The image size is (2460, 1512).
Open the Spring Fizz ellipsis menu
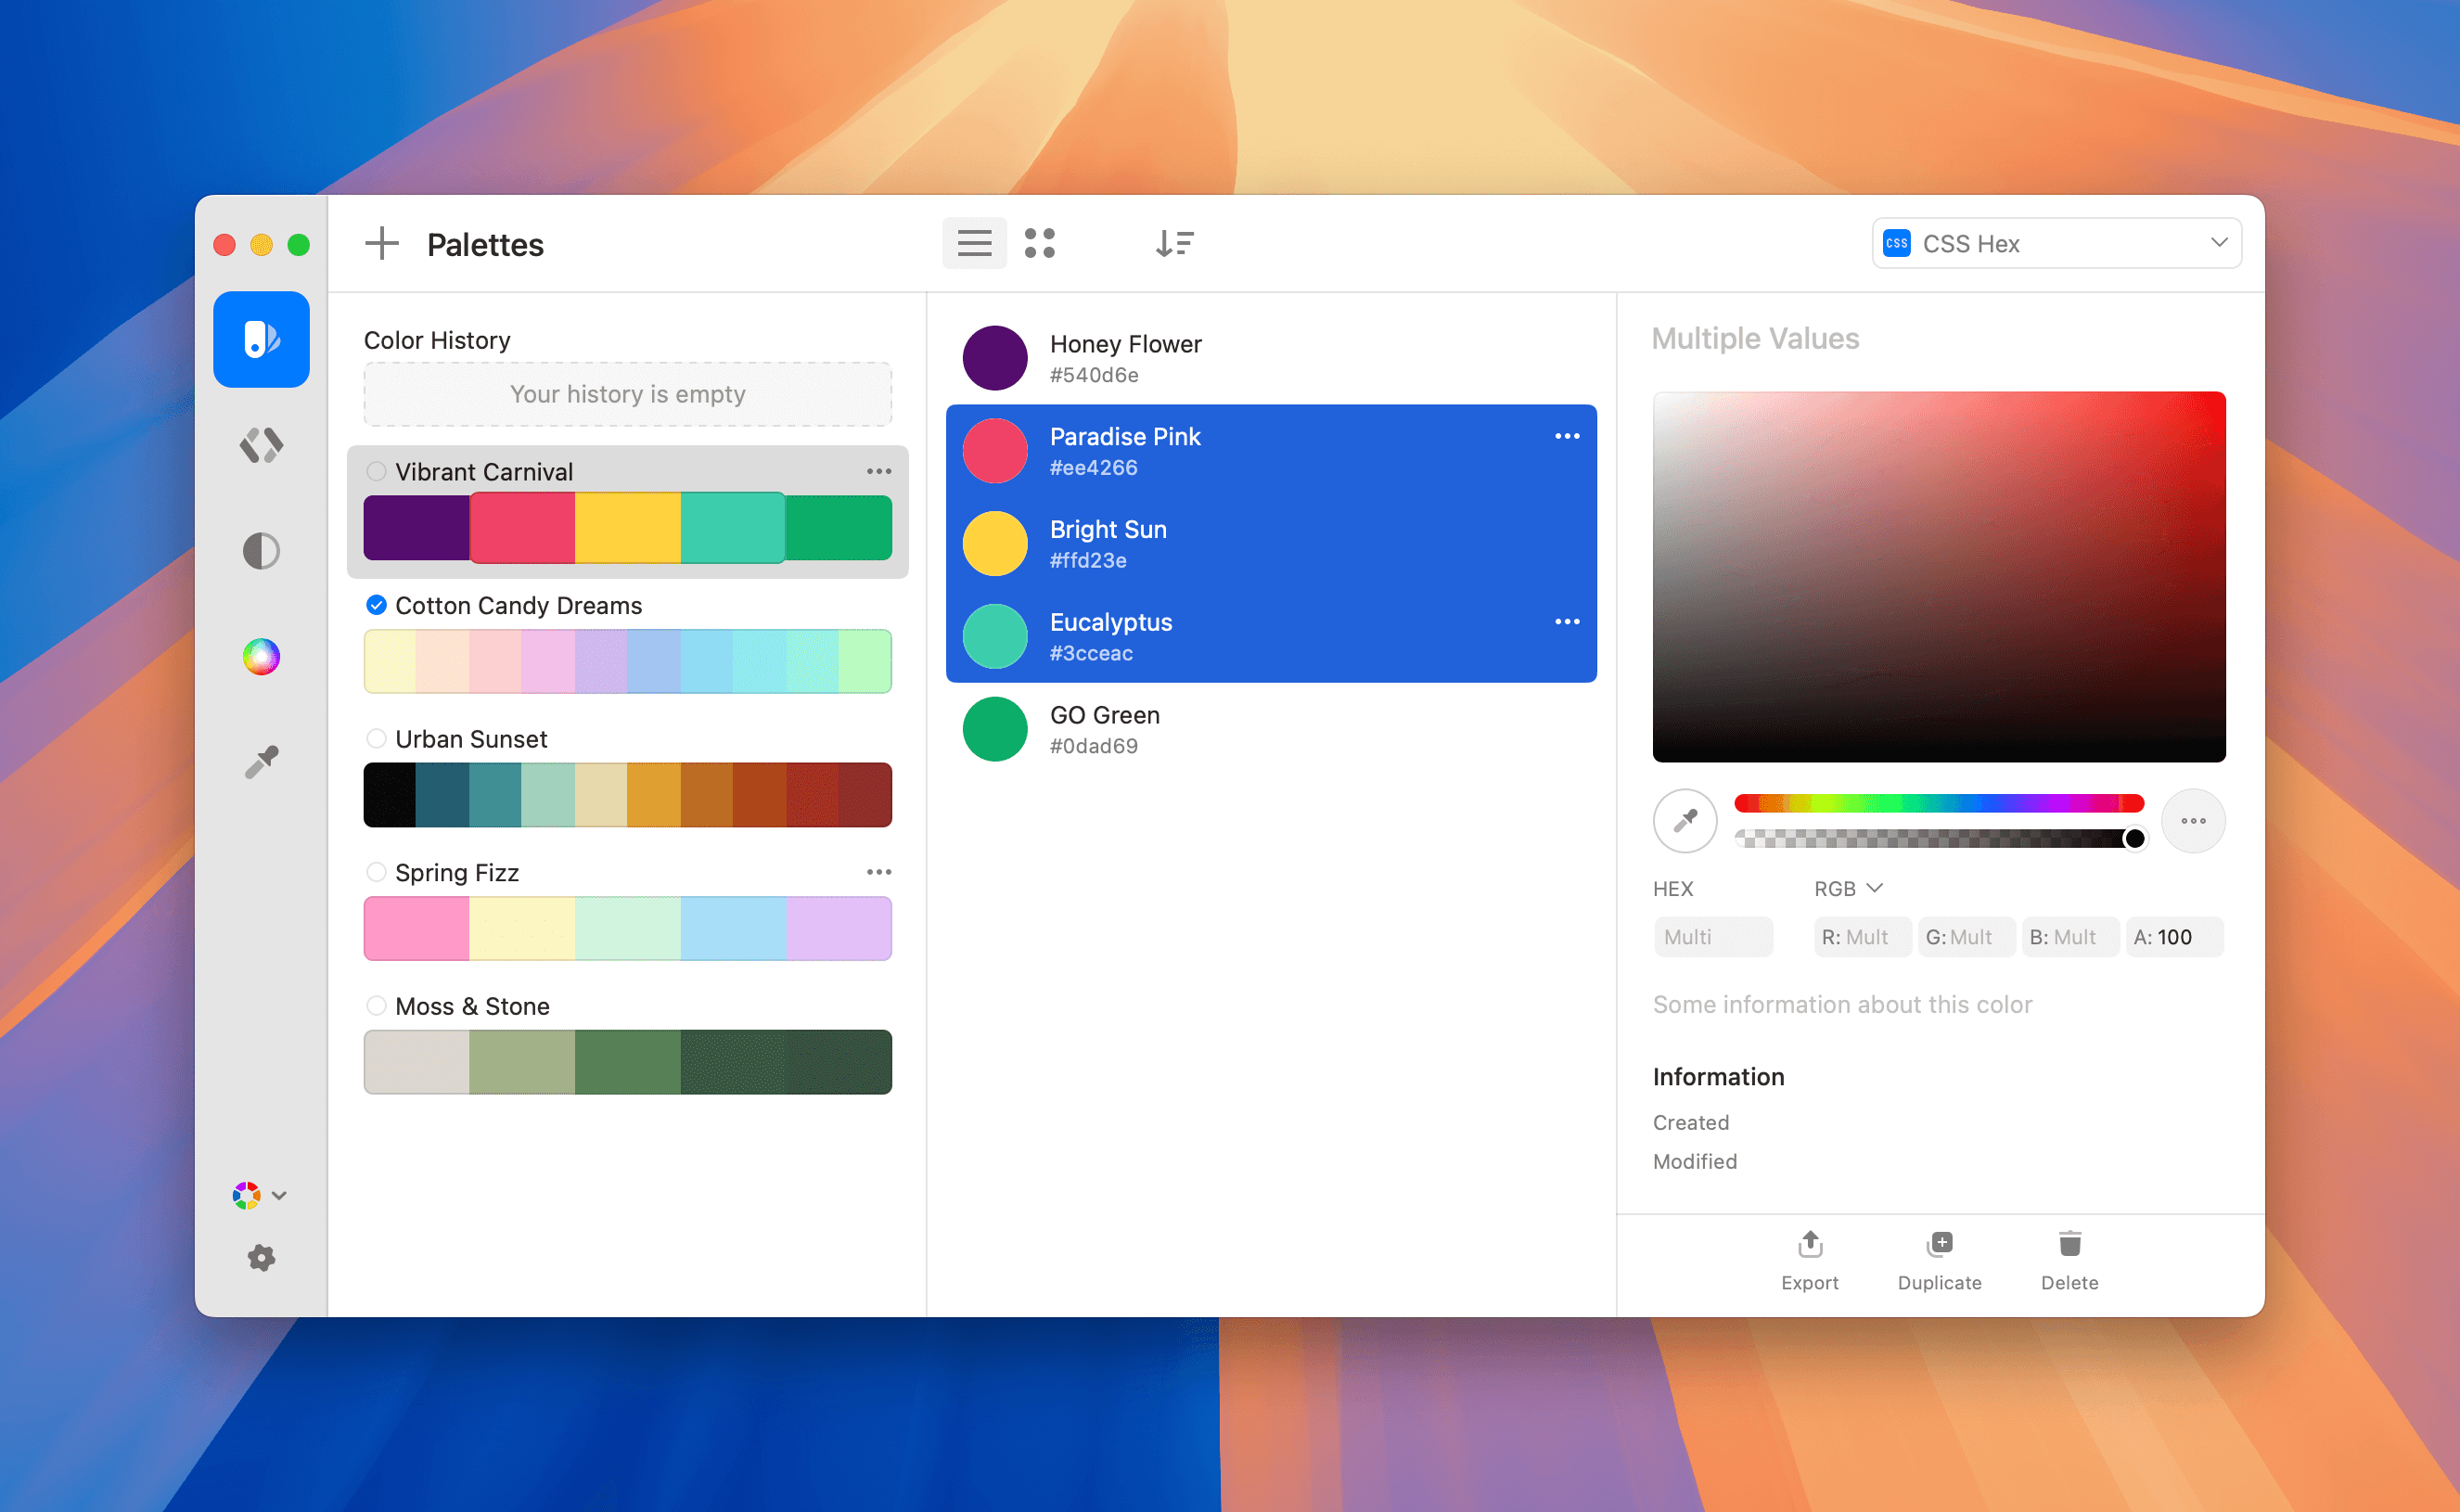pos(879,871)
